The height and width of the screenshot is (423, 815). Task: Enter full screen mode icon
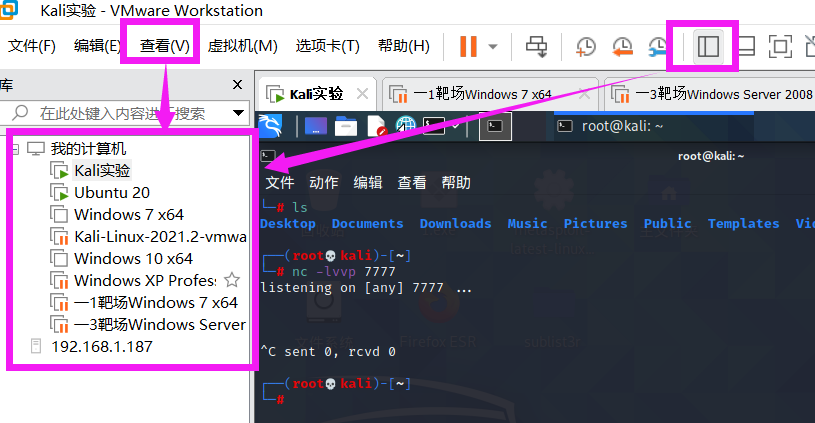pos(780,47)
